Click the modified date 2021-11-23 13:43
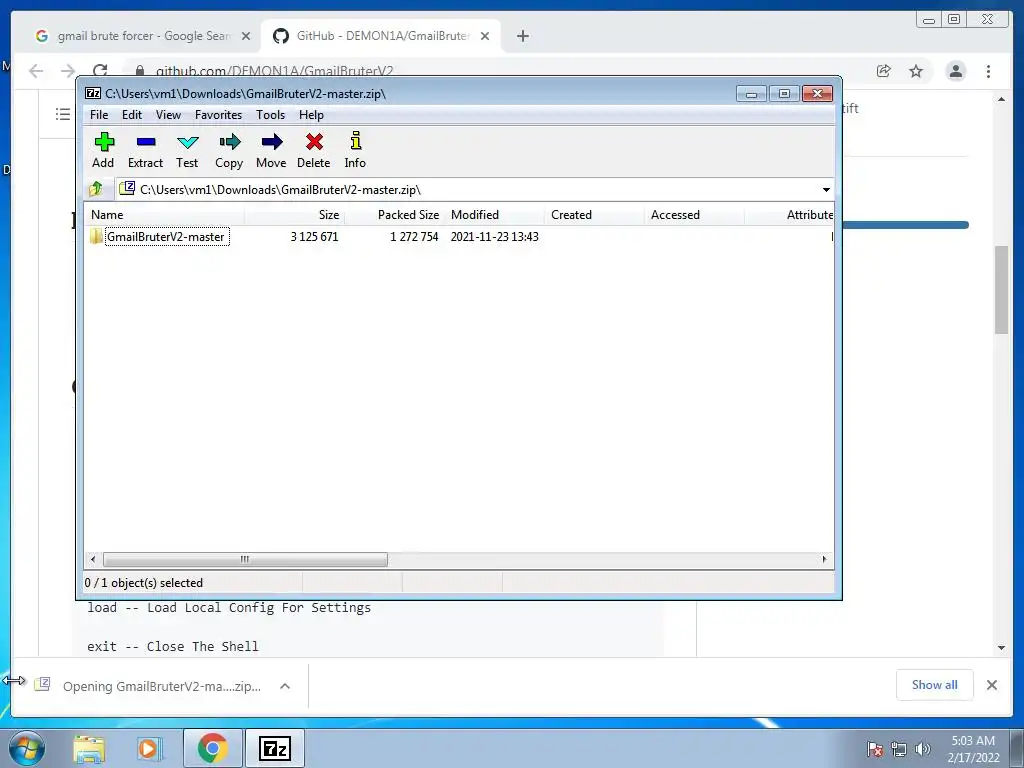 click(494, 236)
